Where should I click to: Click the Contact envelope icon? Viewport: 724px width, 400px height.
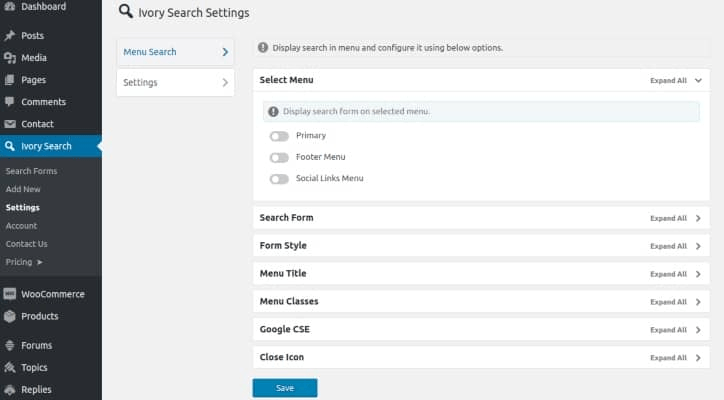9,124
